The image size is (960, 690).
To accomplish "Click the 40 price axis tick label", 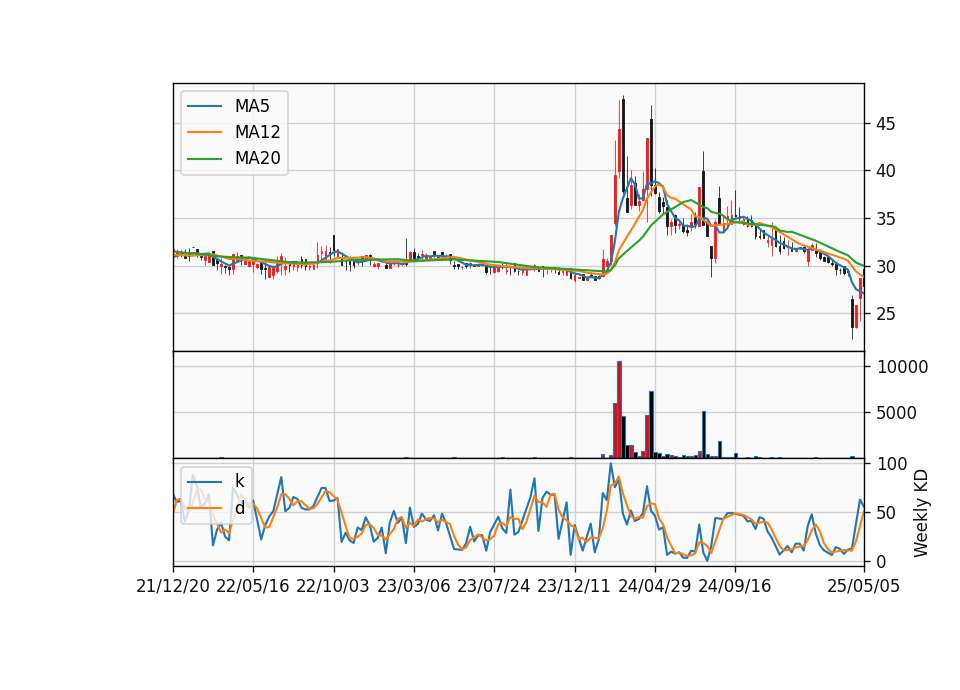I will (x=886, y=171).
